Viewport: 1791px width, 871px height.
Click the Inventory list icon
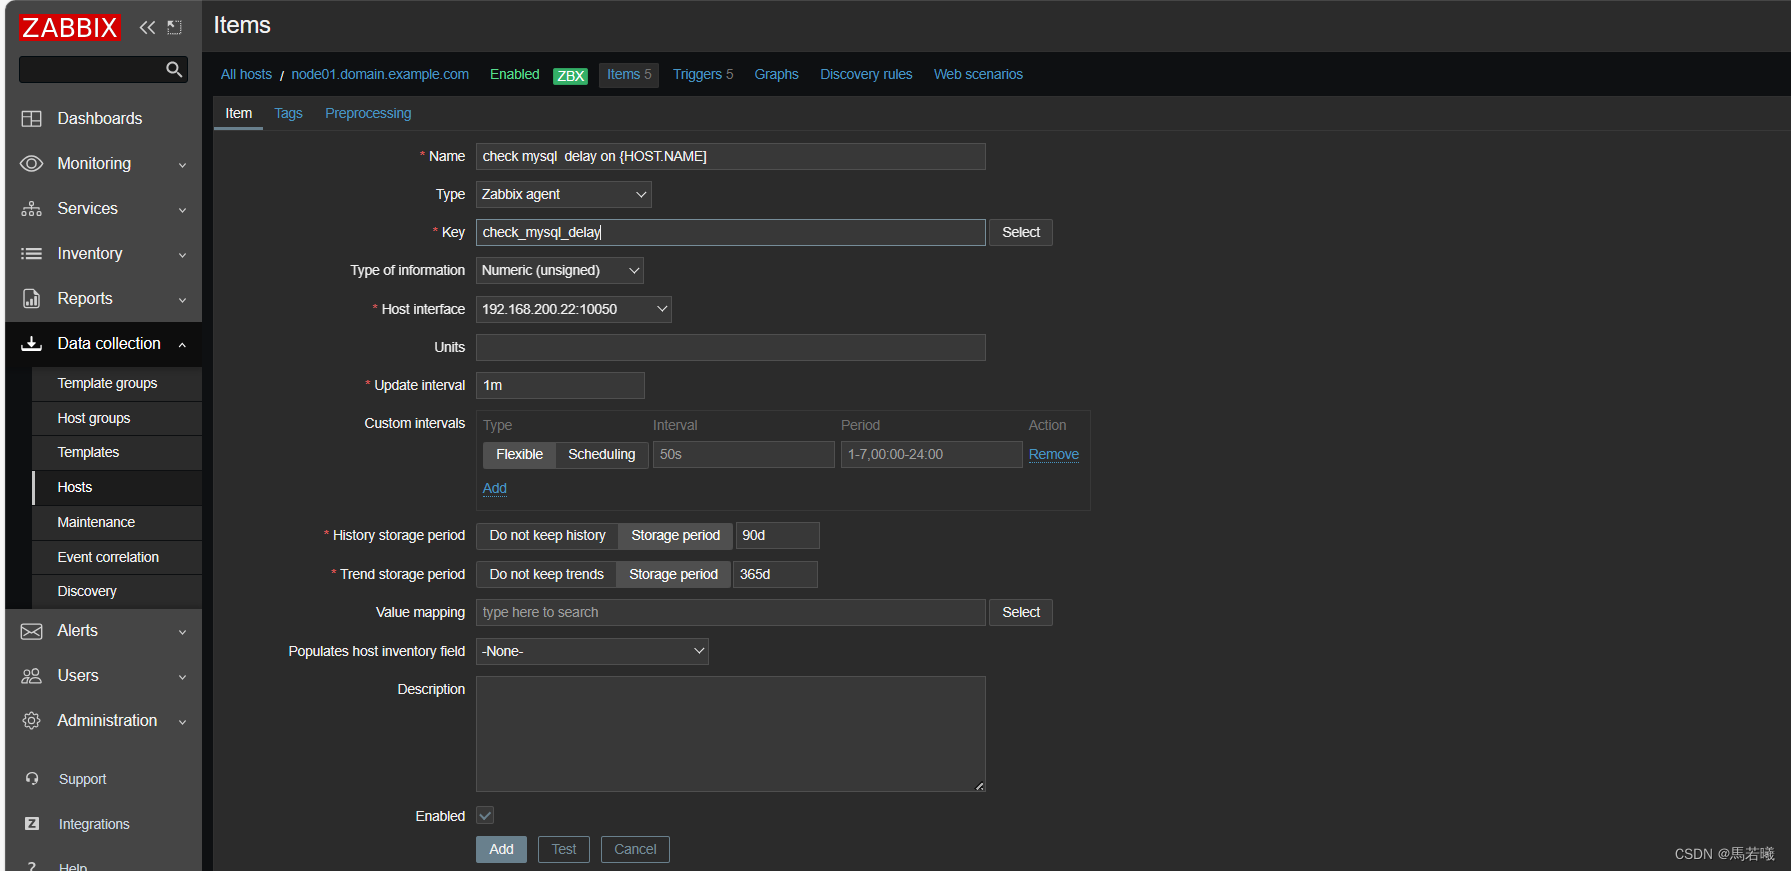point(32,253)
